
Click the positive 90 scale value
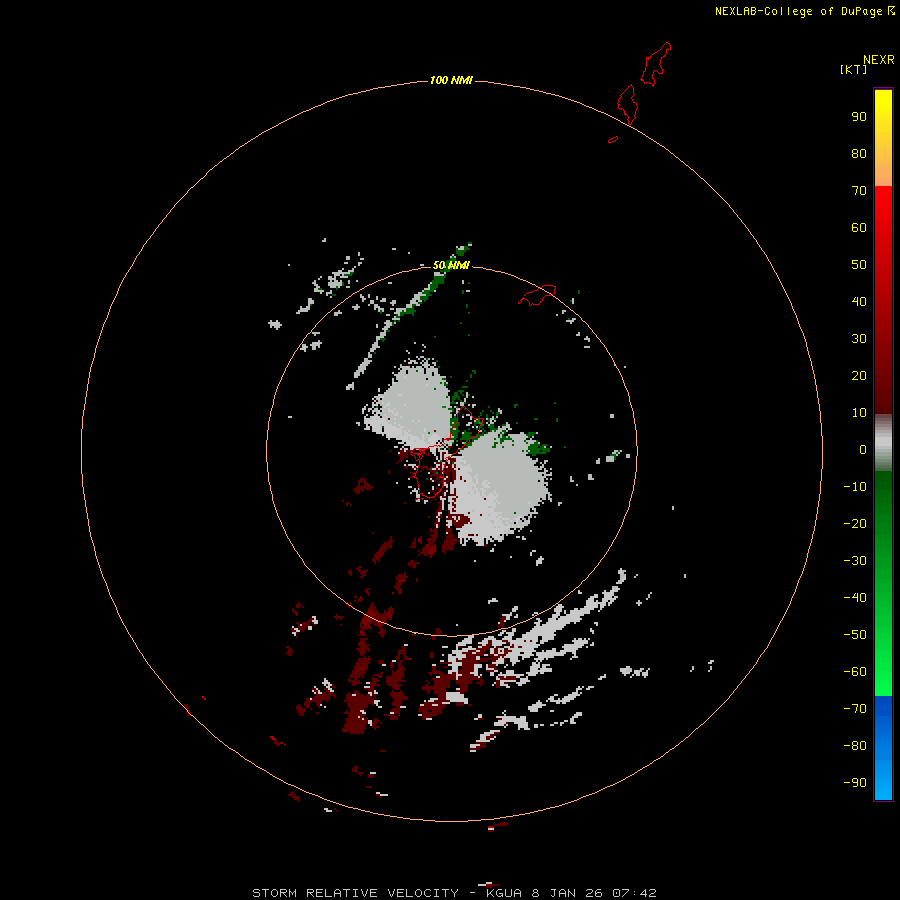tap(859, 117)
